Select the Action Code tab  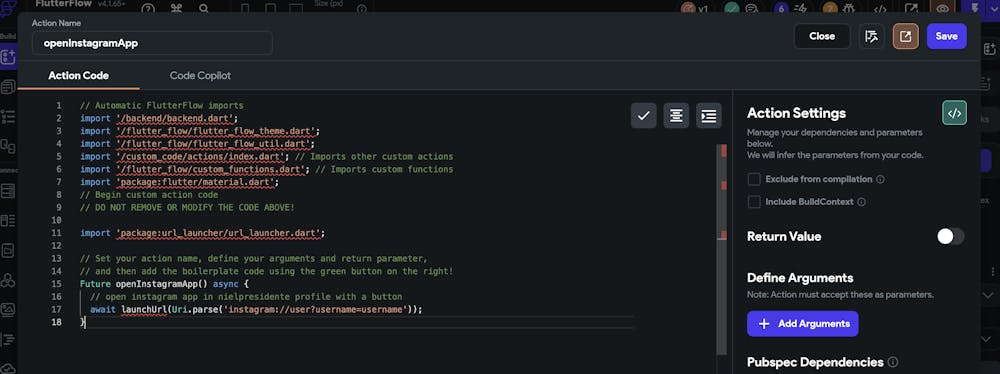(78, 75)
